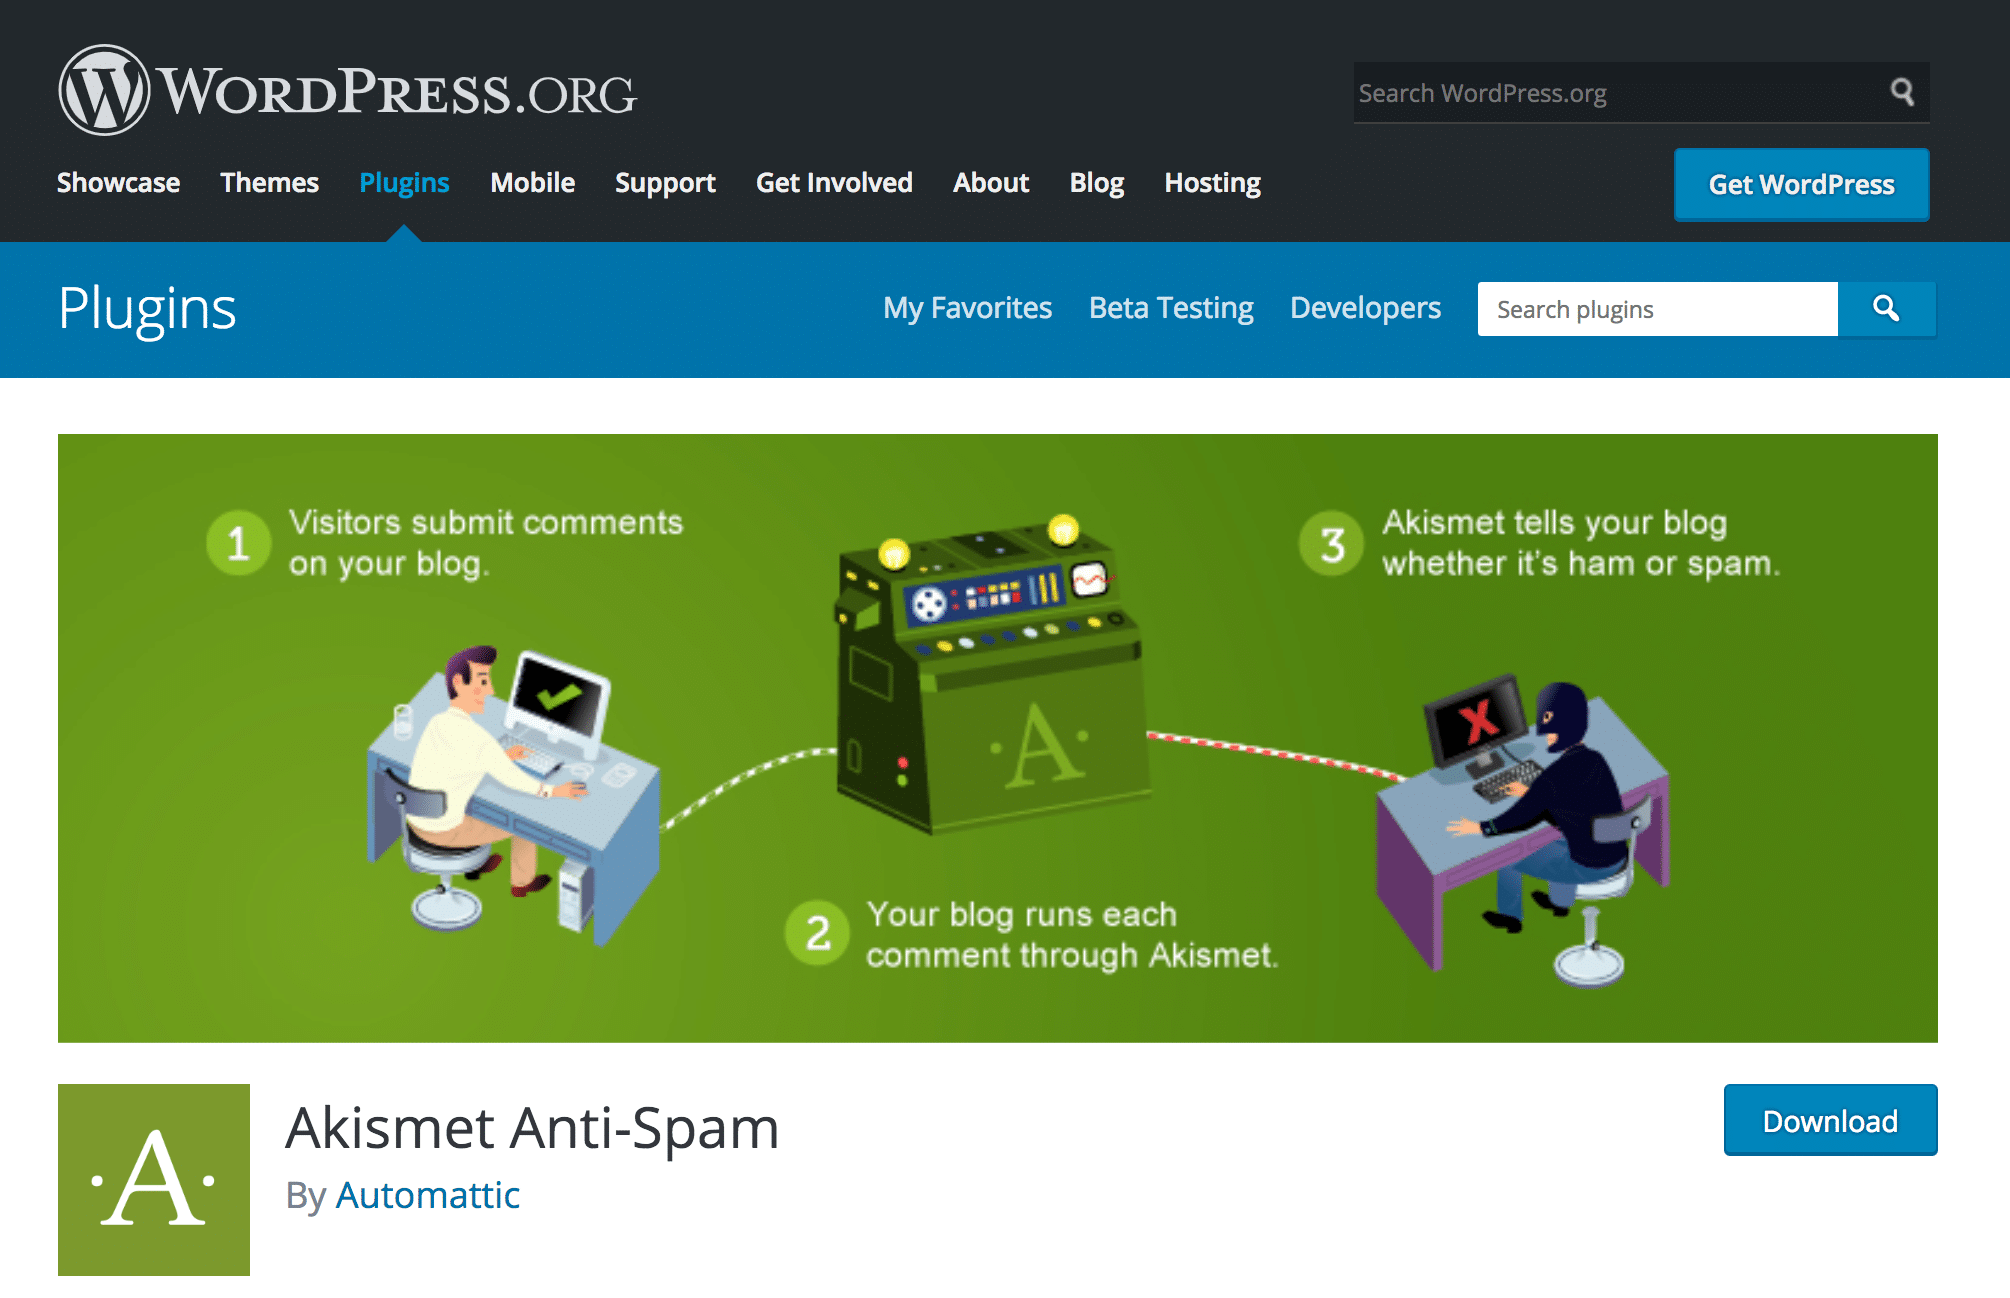Click the Get WordPress button
The image size is (2010, 1298).
[1801, 185]
